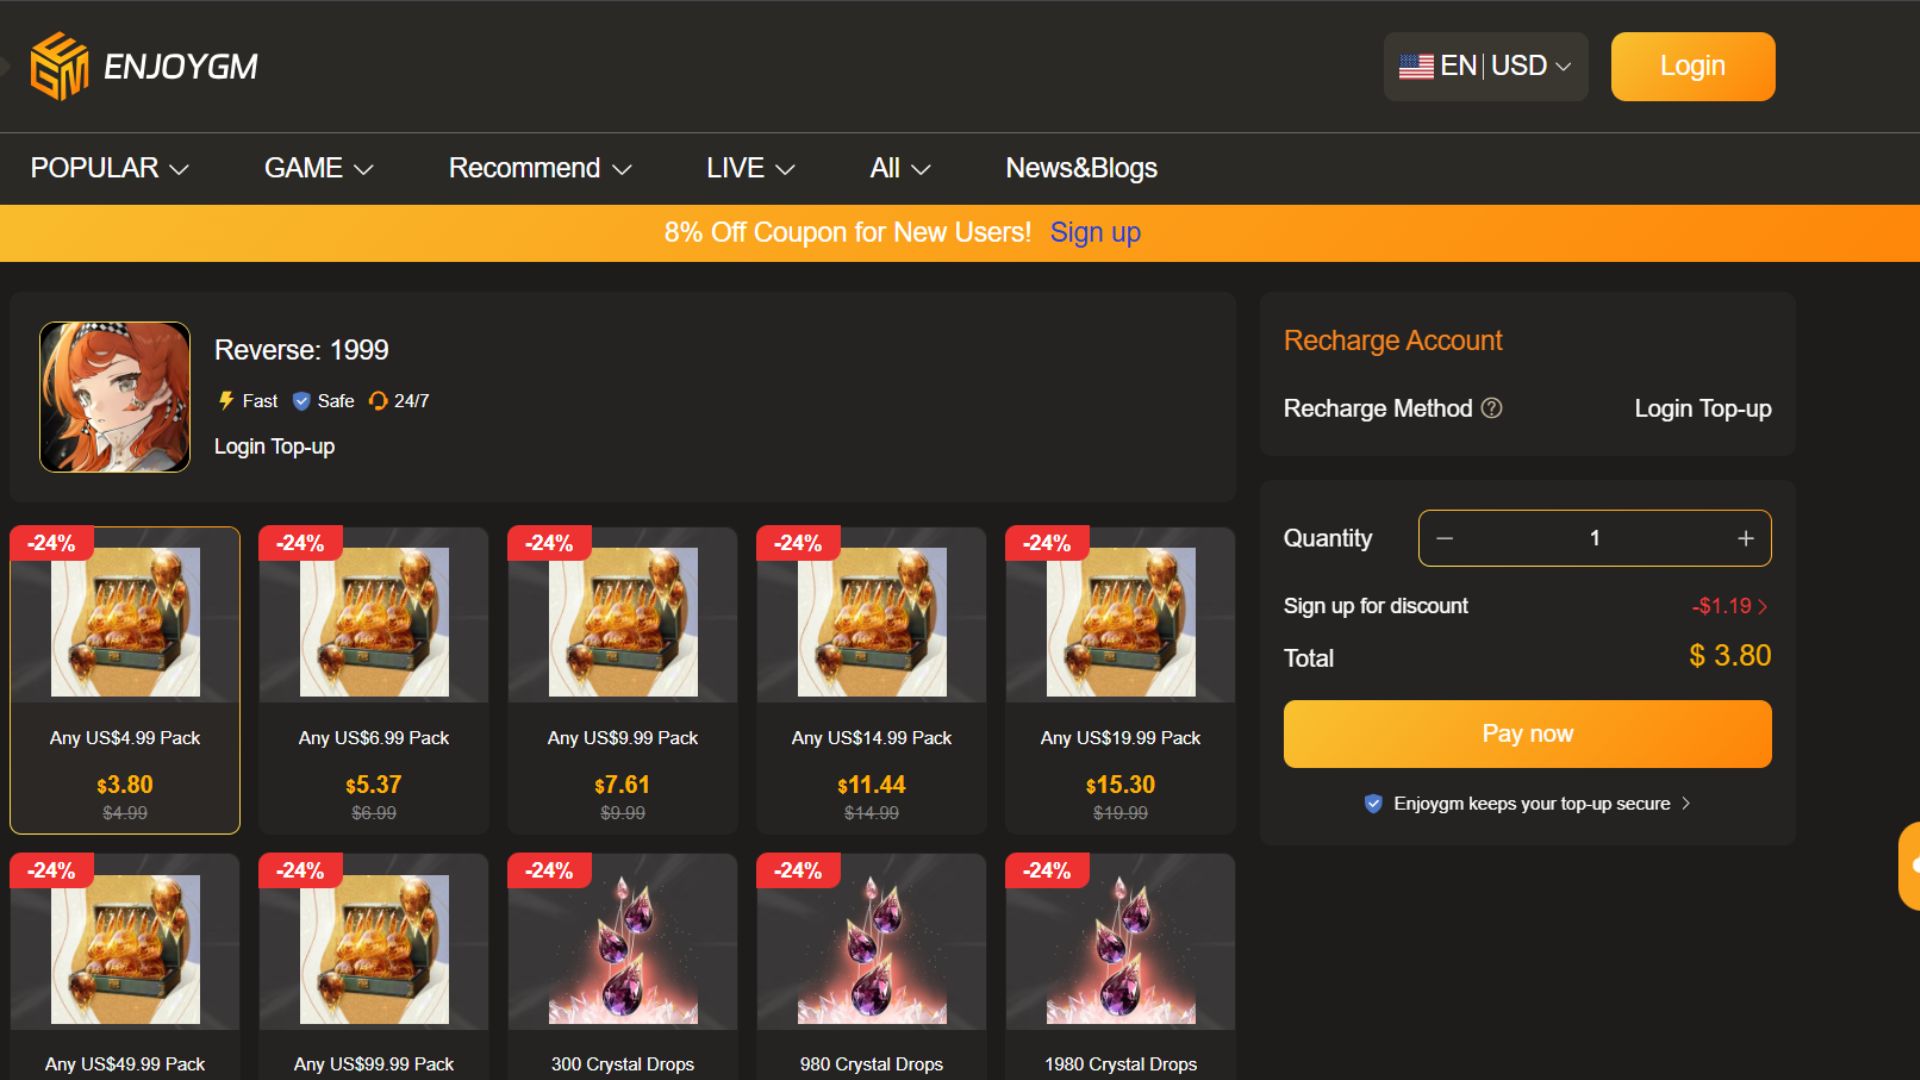Open the LIVE menu
This screenshot has height=1080, width=1920.
750,168
